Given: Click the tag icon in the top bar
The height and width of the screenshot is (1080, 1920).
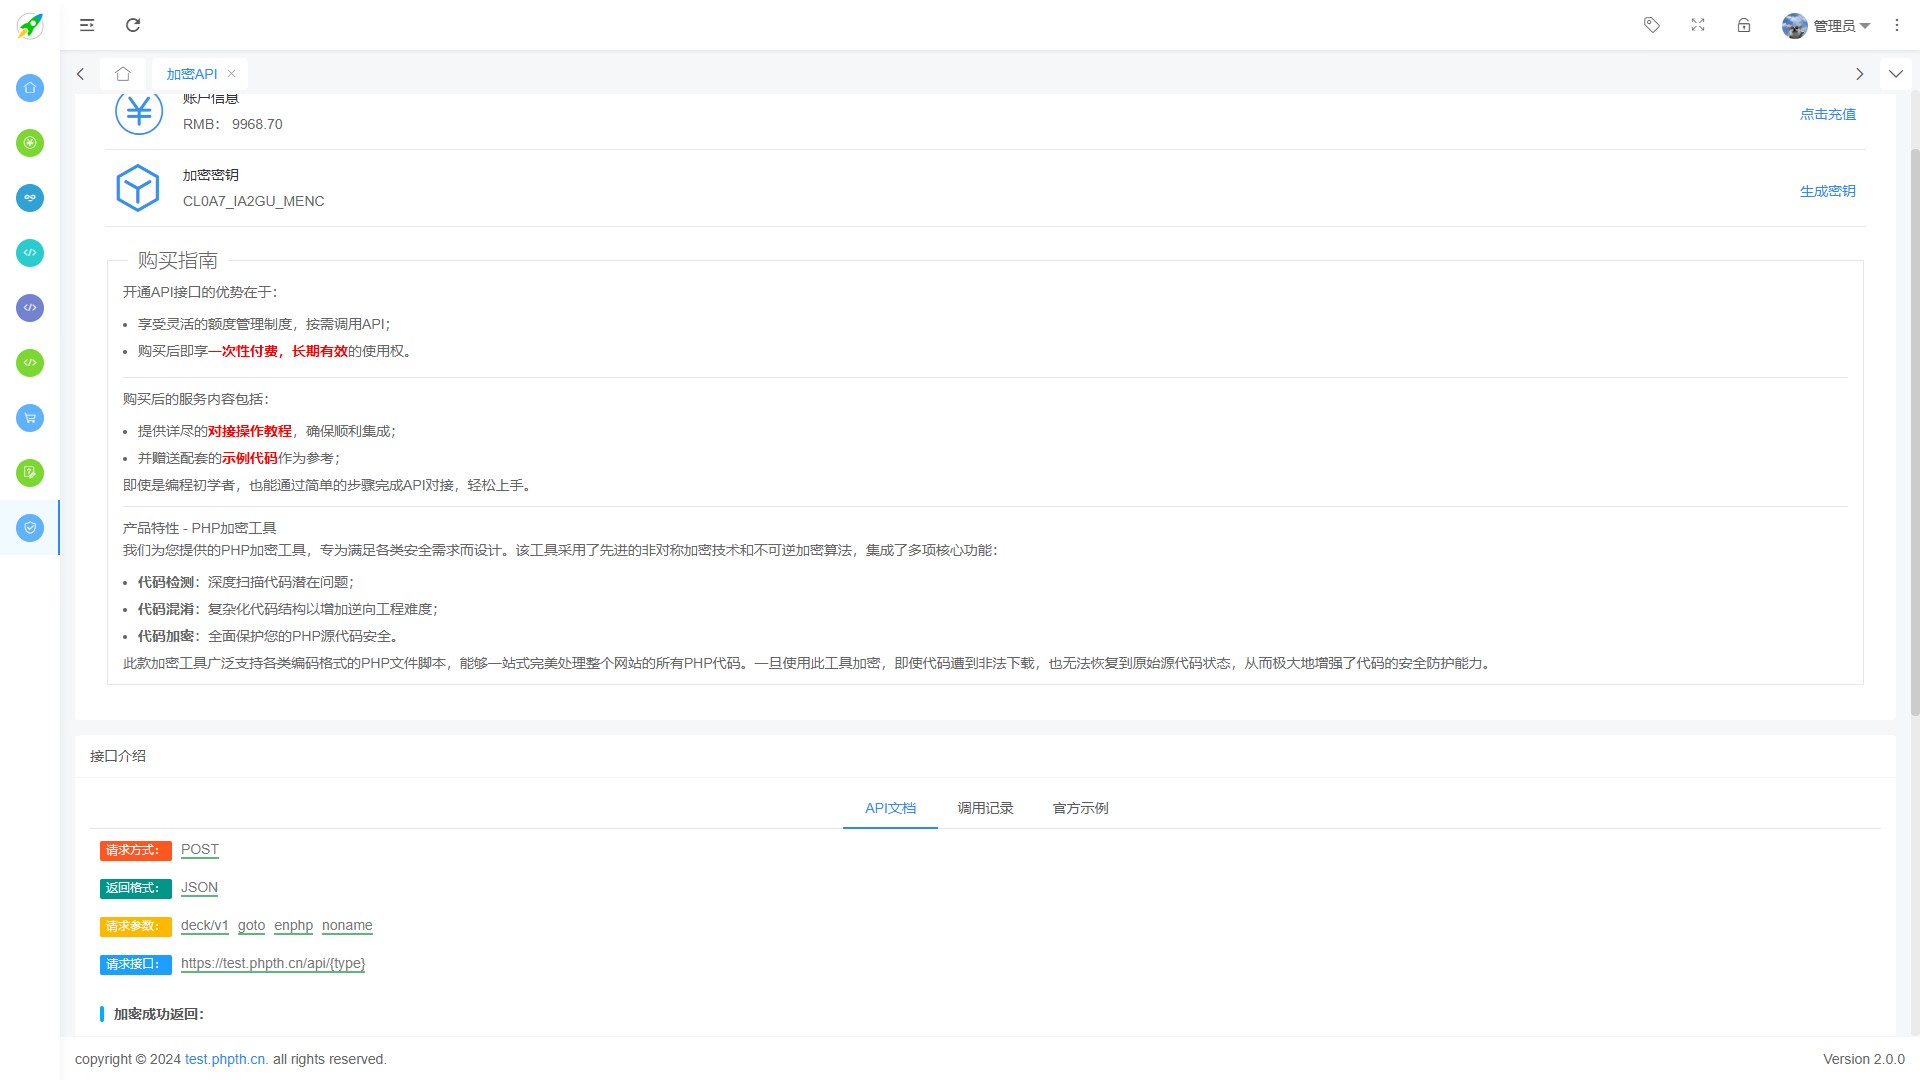Looking at the screenshot, I should (1652, 25).
